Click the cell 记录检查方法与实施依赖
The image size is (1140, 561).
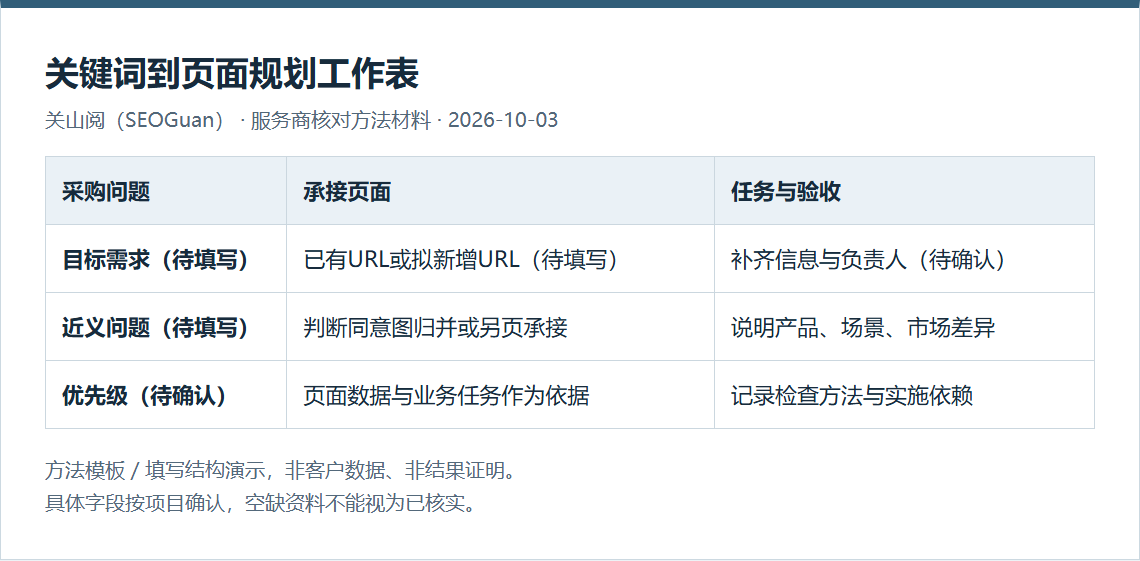tap(904, 395)
